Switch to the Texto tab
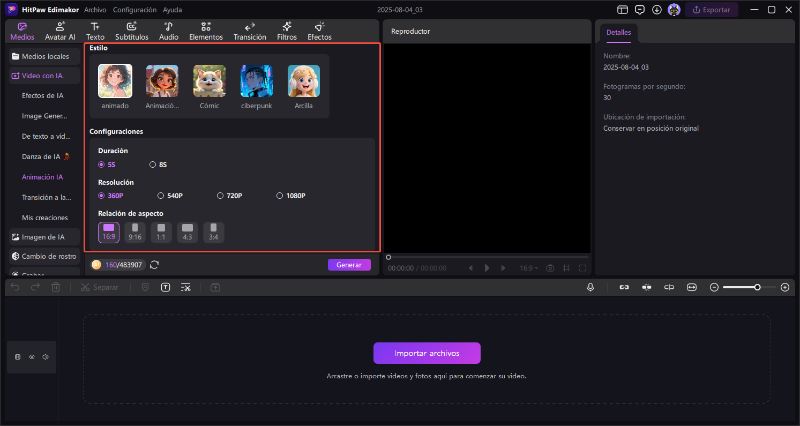 pyautogui.click(x=95, y=31)
